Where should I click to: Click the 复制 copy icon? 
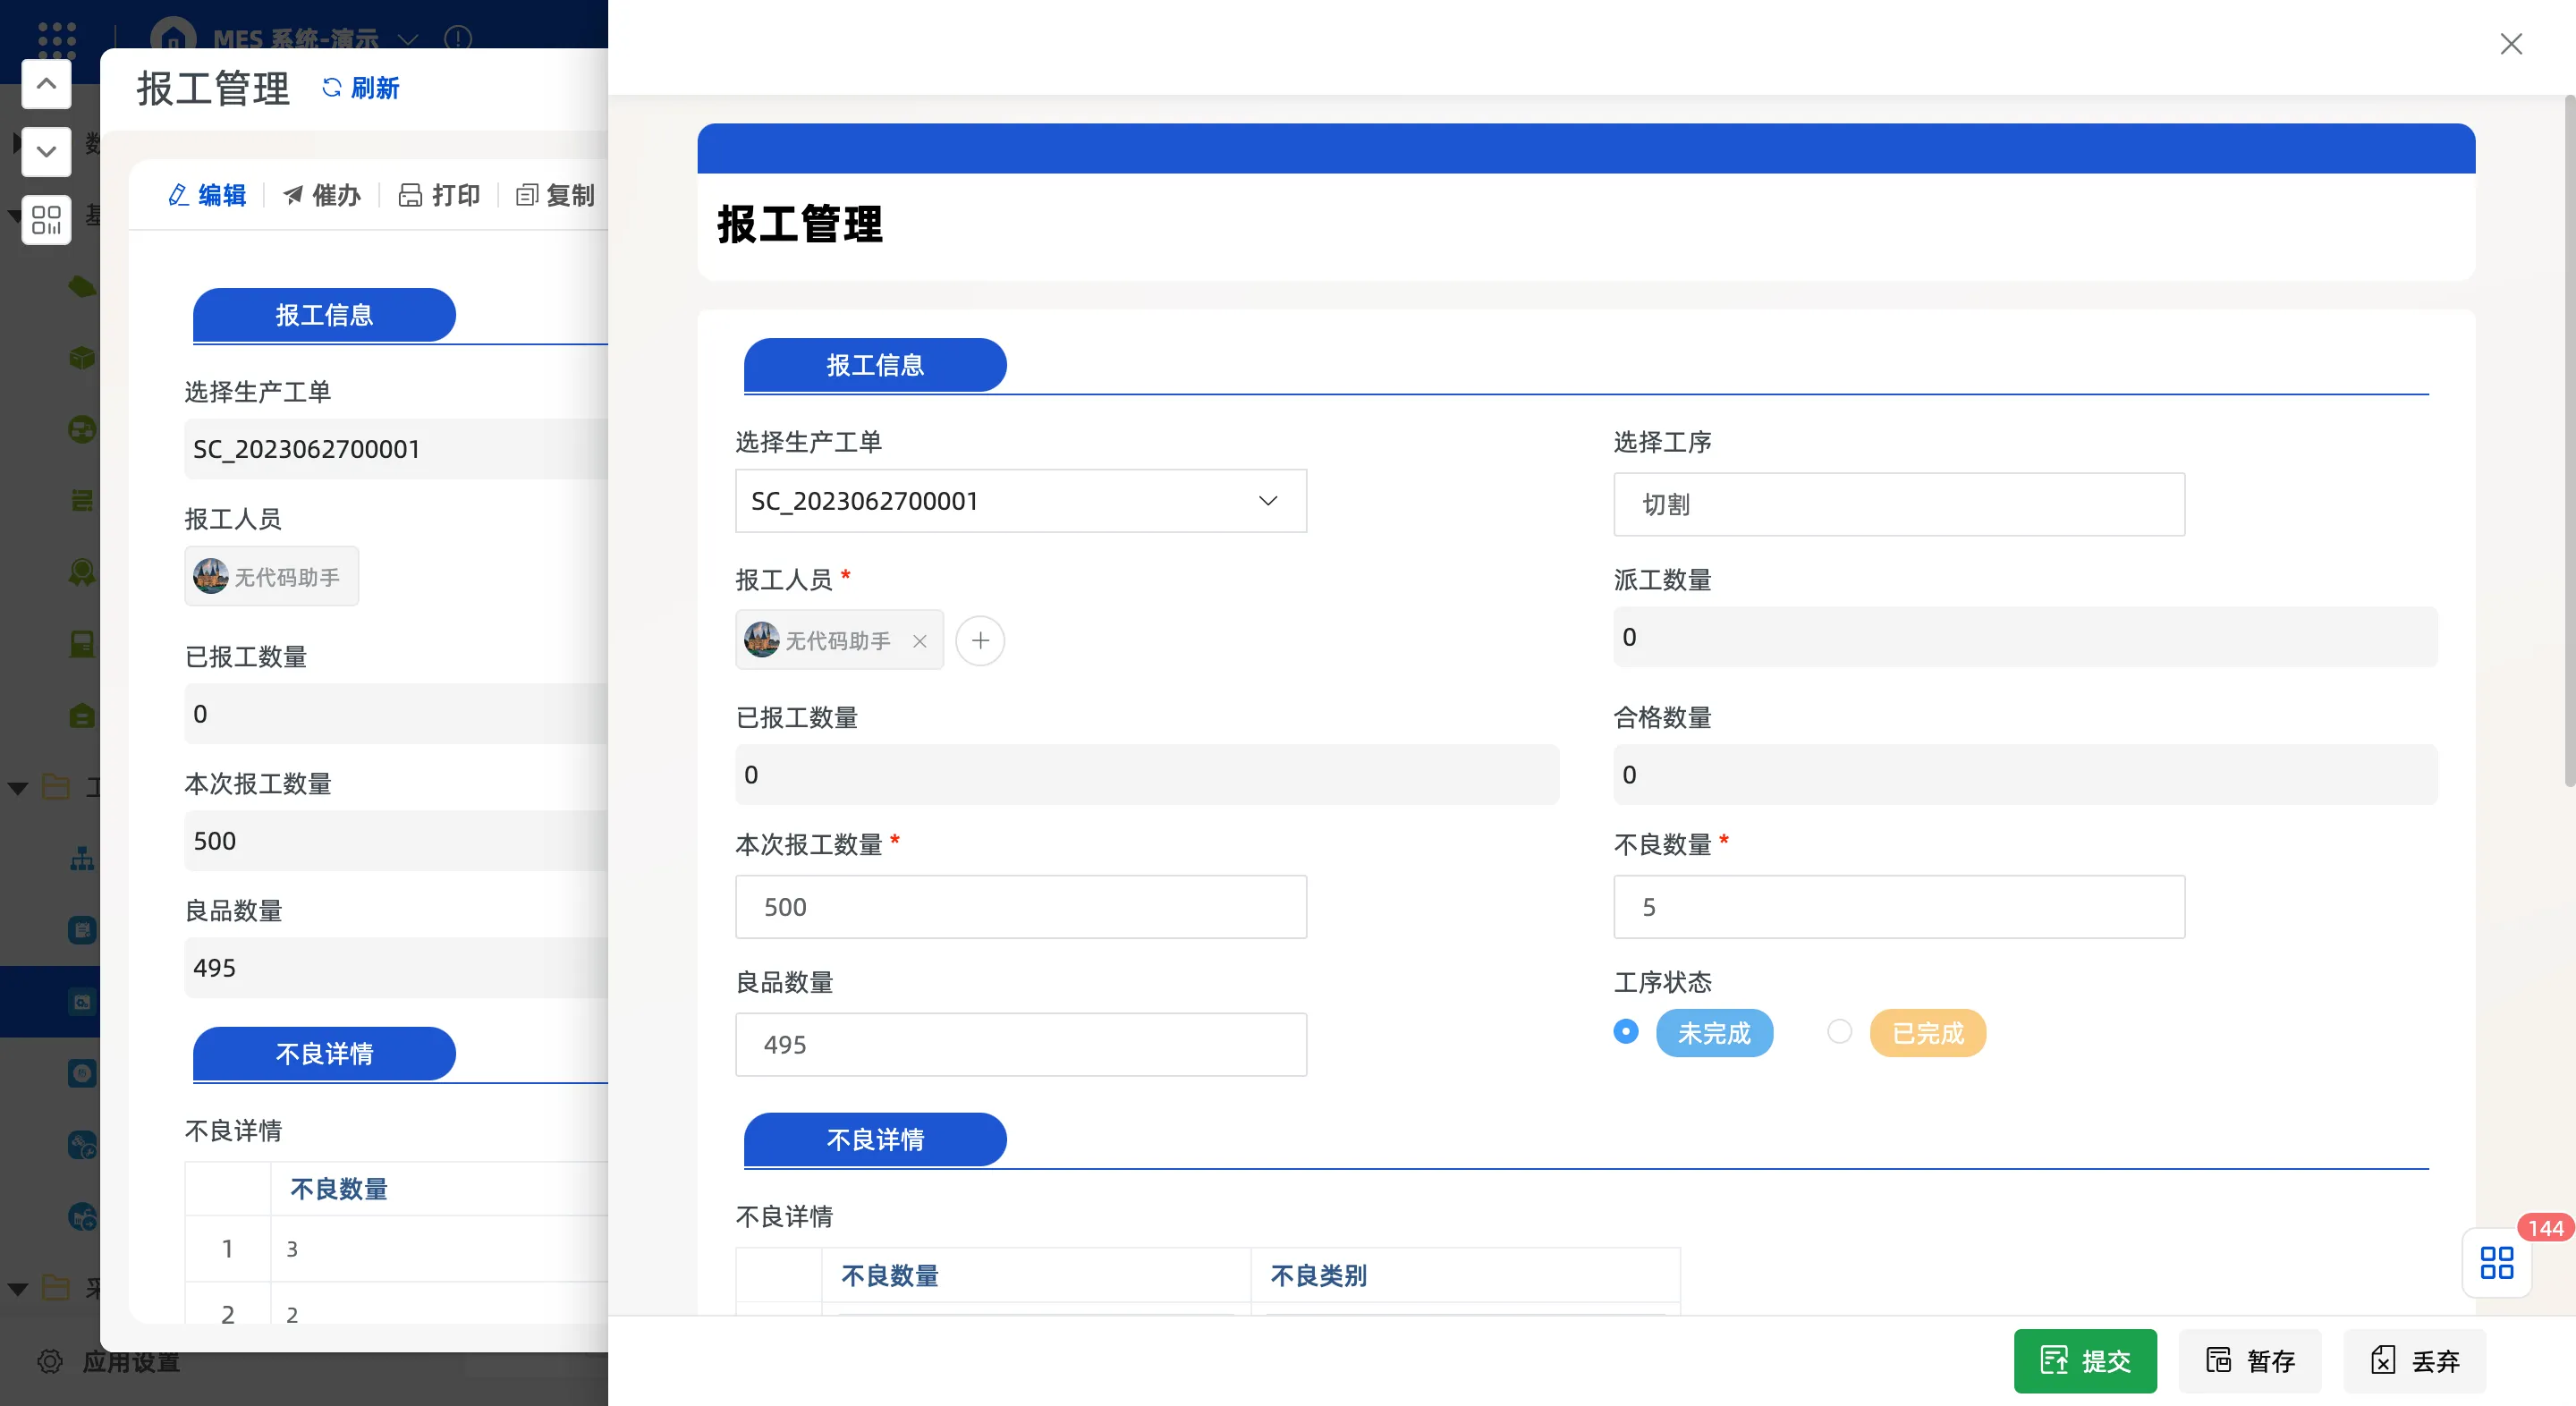tap(526, 195)
